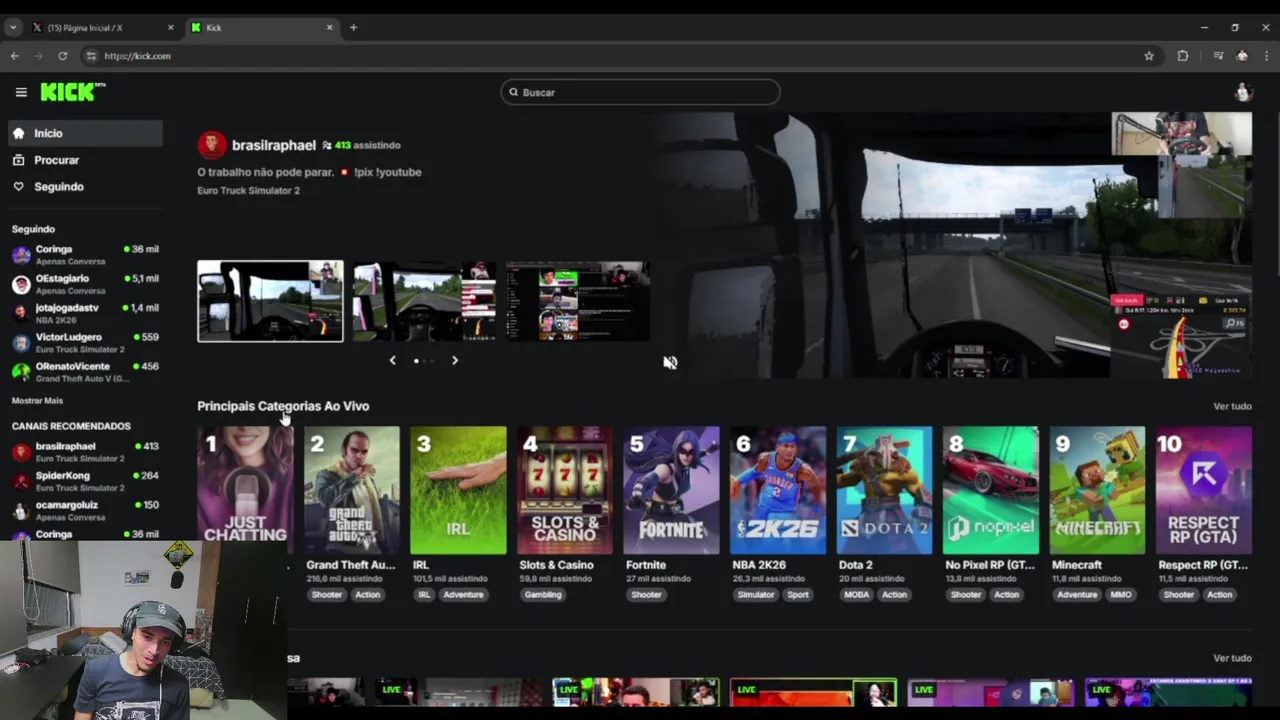The height and width of the screenshot is (720, 1280).
Task: Close the Kick browser tab
Action: 330,27
